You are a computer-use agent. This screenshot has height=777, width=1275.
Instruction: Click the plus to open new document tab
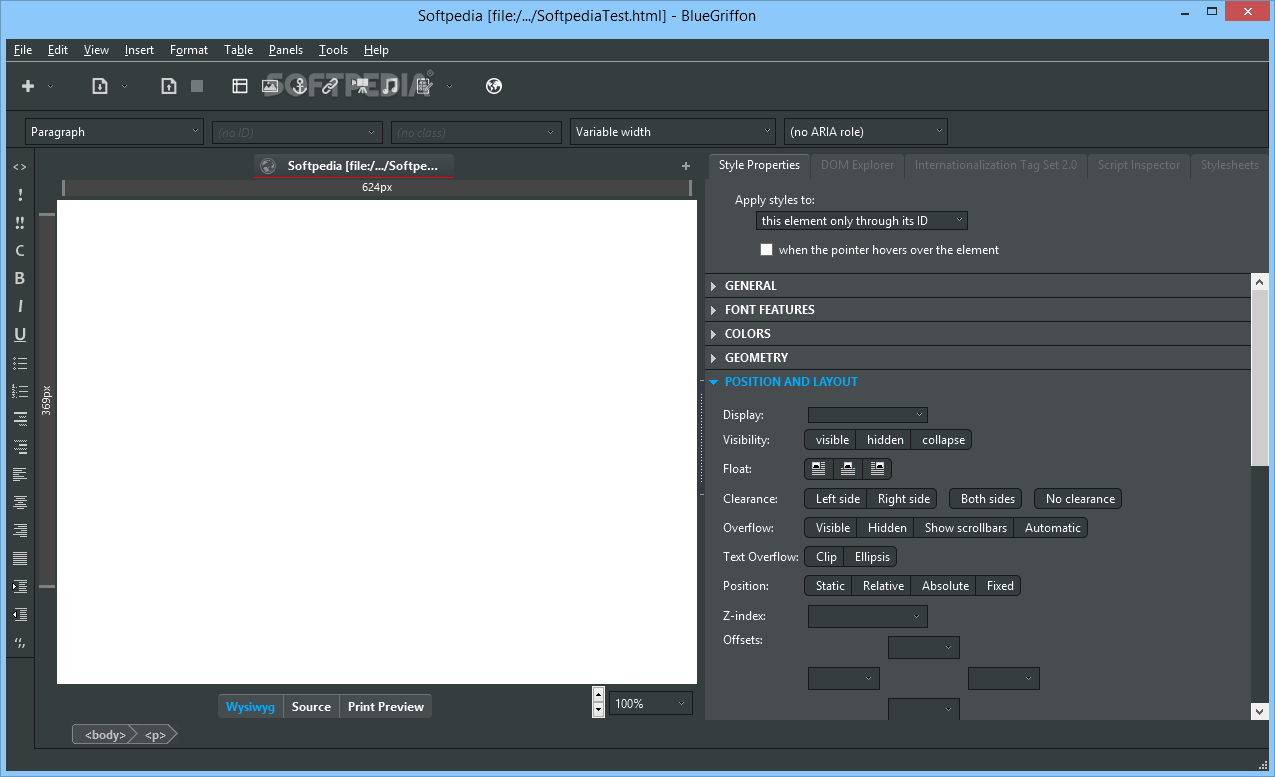pyautogui.click(x=686, y=166)
